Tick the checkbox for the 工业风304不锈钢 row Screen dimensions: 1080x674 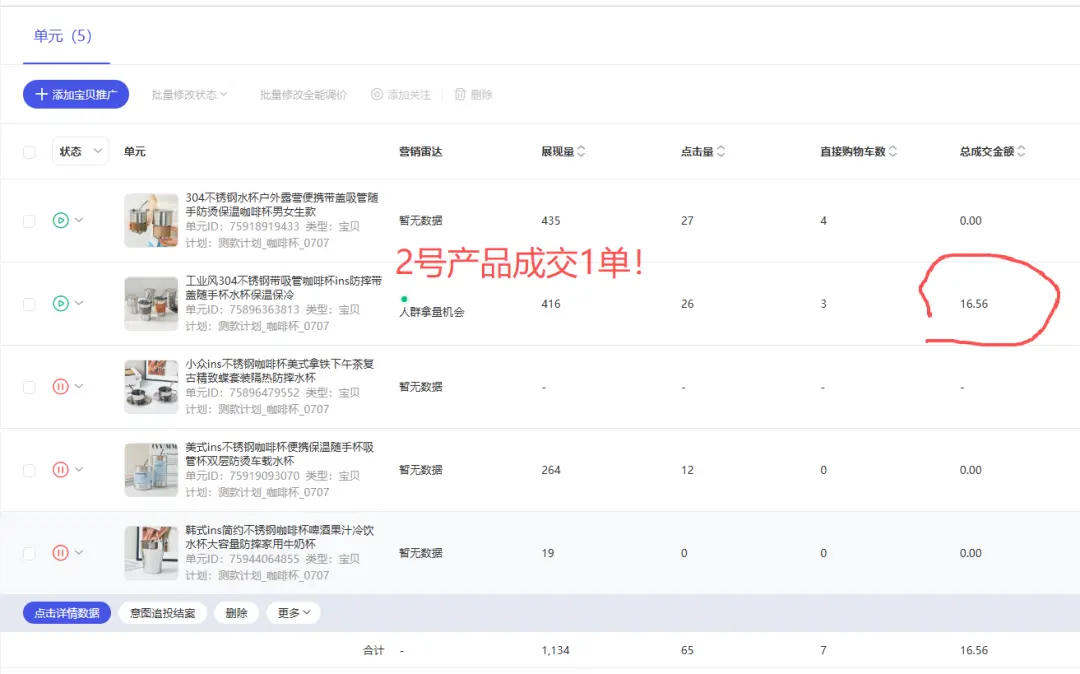tap(29, 304)
